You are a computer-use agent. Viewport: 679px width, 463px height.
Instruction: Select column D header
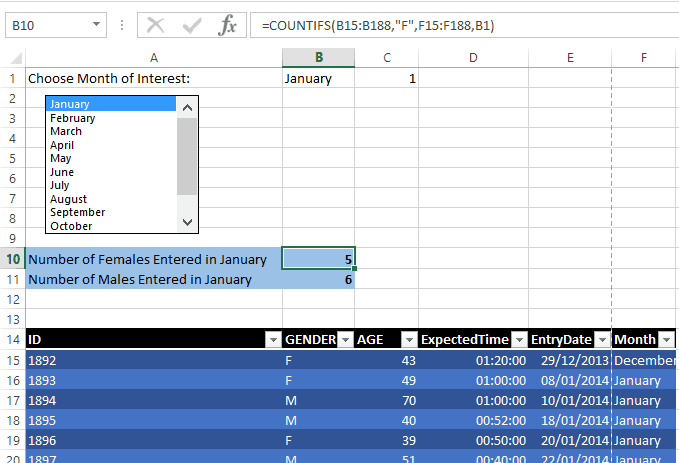(472, 58)
